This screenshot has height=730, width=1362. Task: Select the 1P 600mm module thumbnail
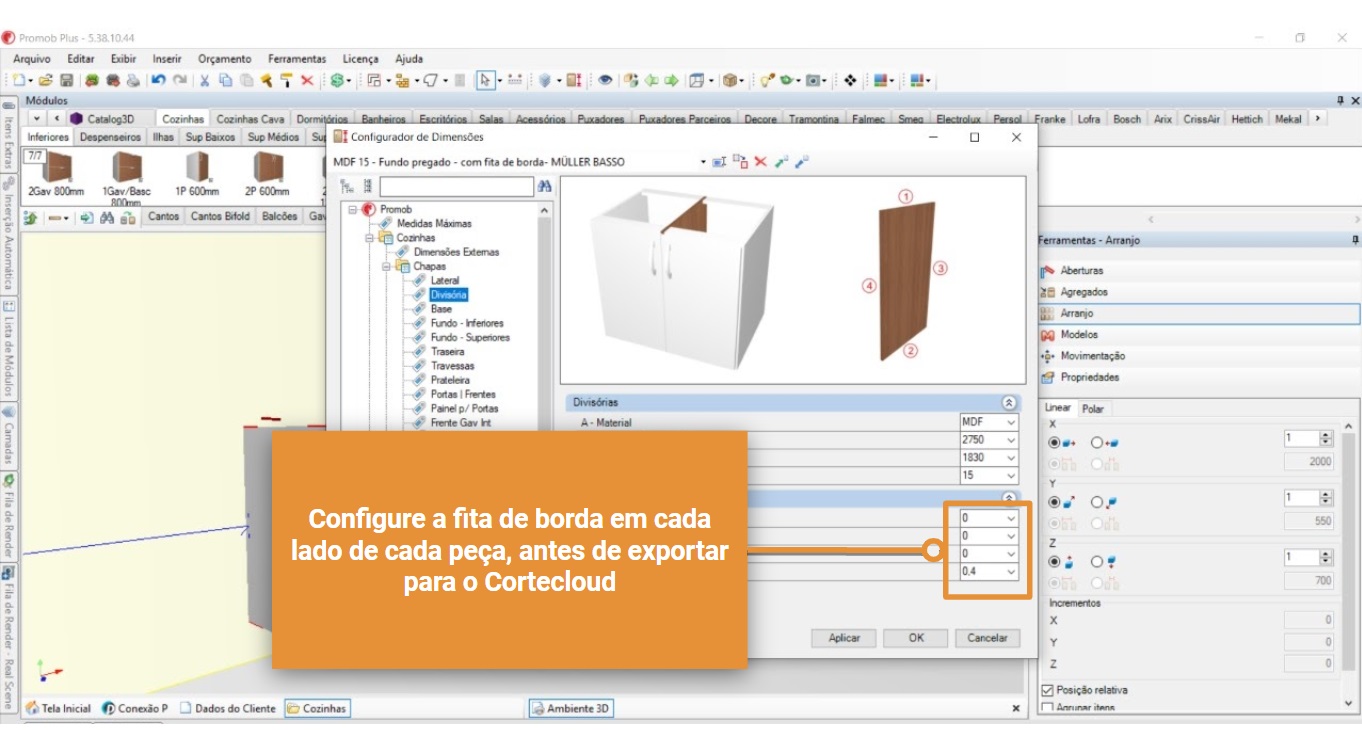pos(197,173)
